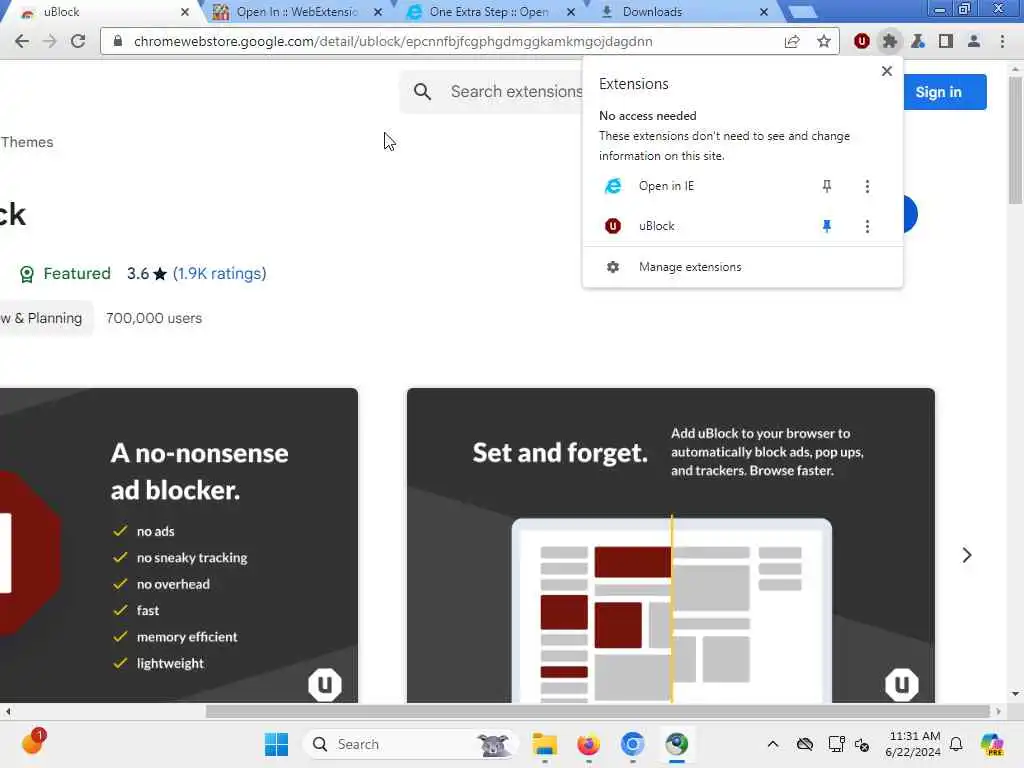This screenshot has width=1024, height=768.
Task: Toggle the side panel icon
Action: 945,41
